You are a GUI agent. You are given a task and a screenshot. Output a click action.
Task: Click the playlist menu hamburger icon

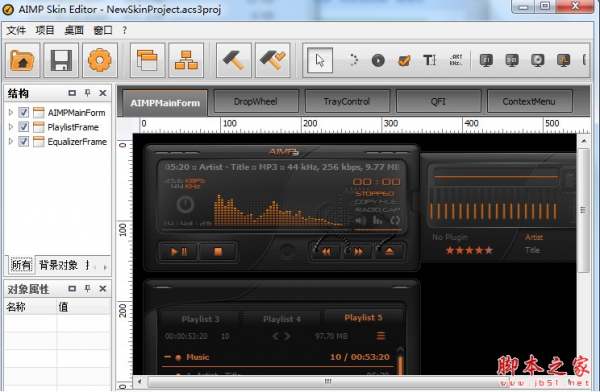[381, 336]
